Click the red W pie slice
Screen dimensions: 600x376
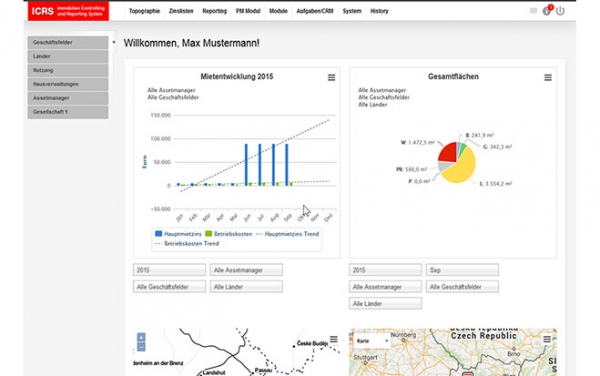(448, 152)
